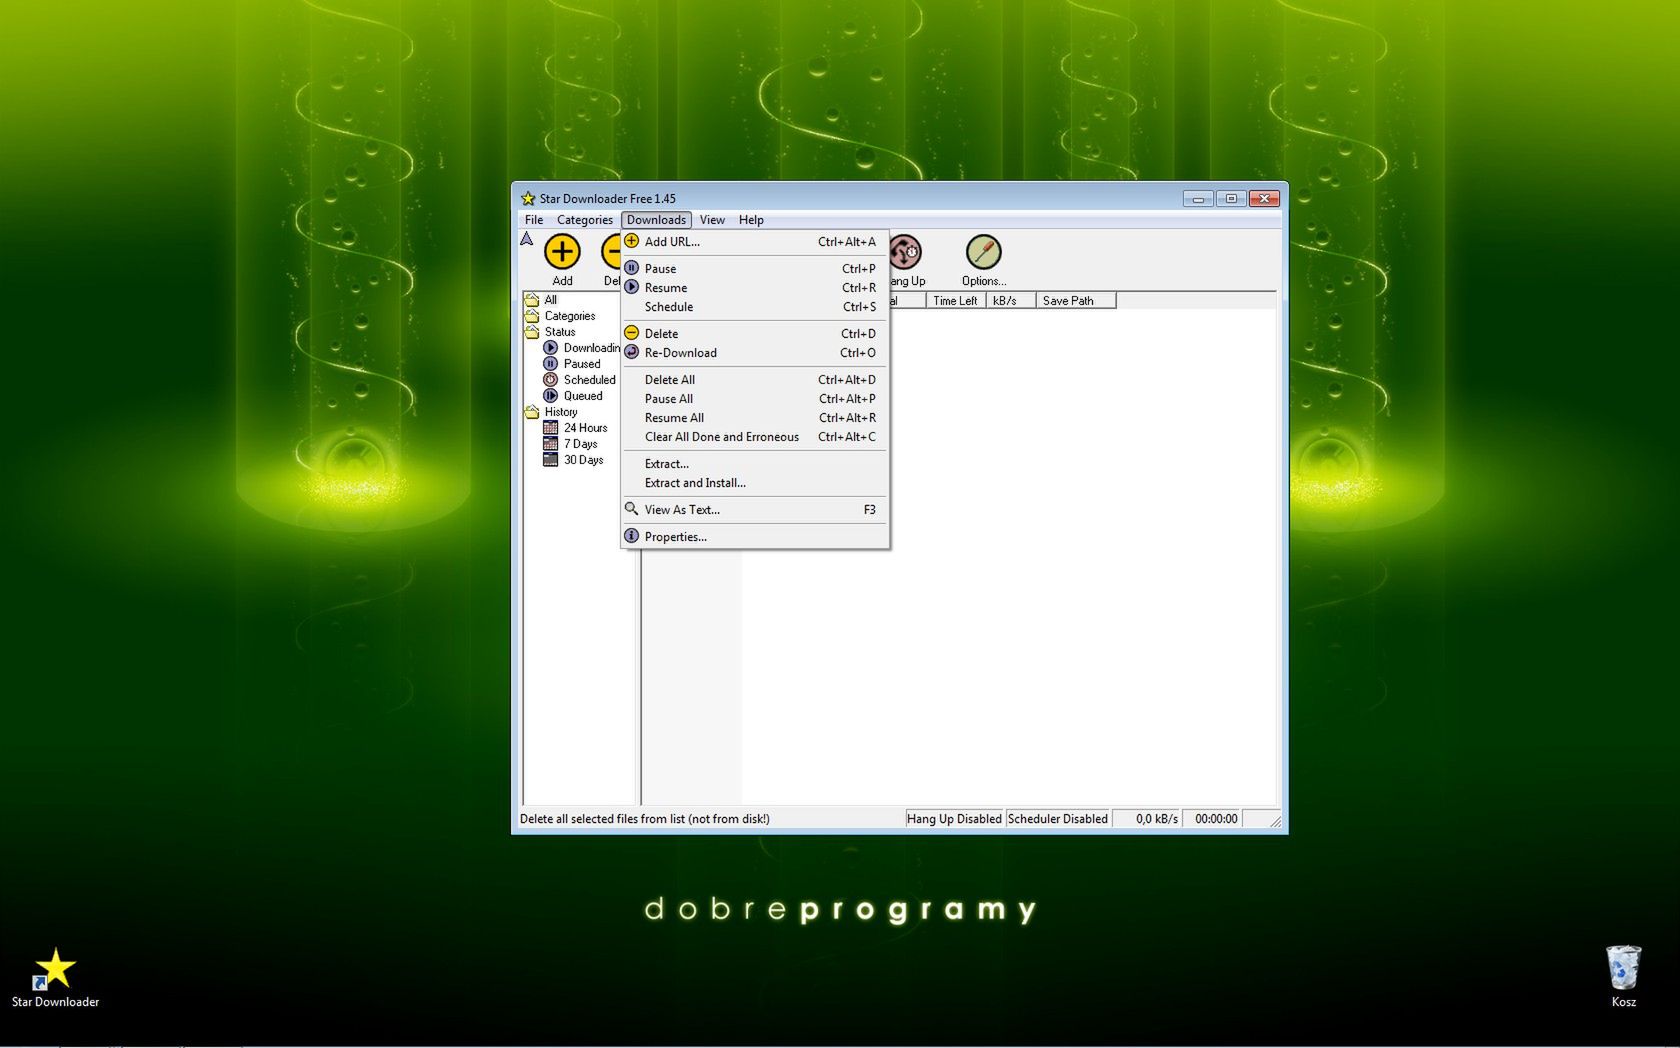Maximize the Star Downloader window
This screenshot has width=1680, height=1048.
tap(1231, 199)
